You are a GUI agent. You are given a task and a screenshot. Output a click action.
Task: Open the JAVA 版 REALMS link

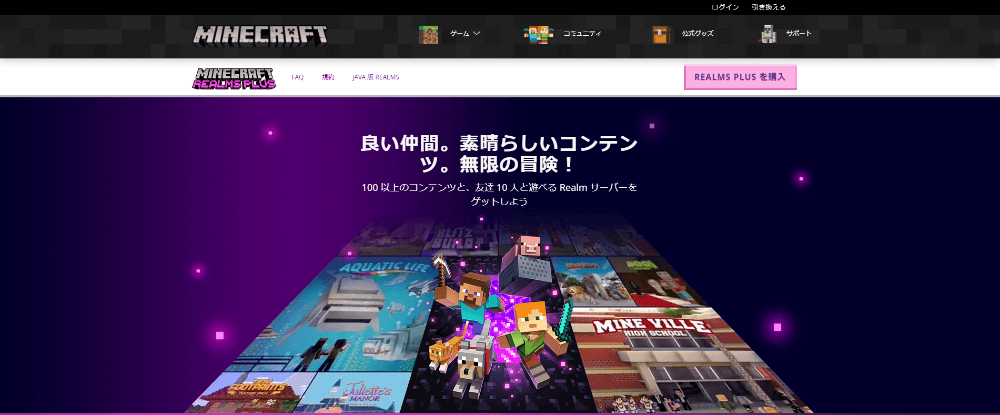coord(376,77)
